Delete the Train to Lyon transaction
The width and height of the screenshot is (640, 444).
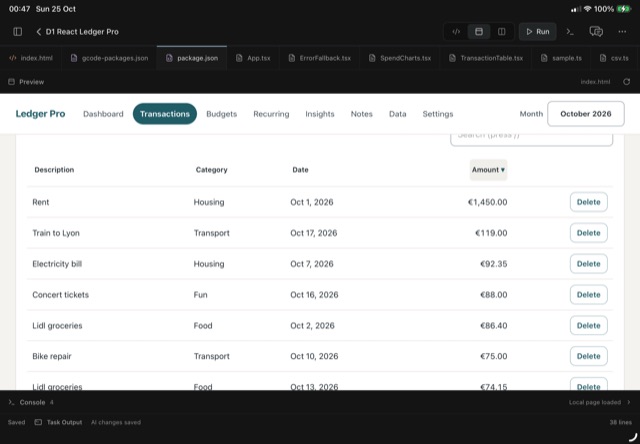click(x=589, y=233)
